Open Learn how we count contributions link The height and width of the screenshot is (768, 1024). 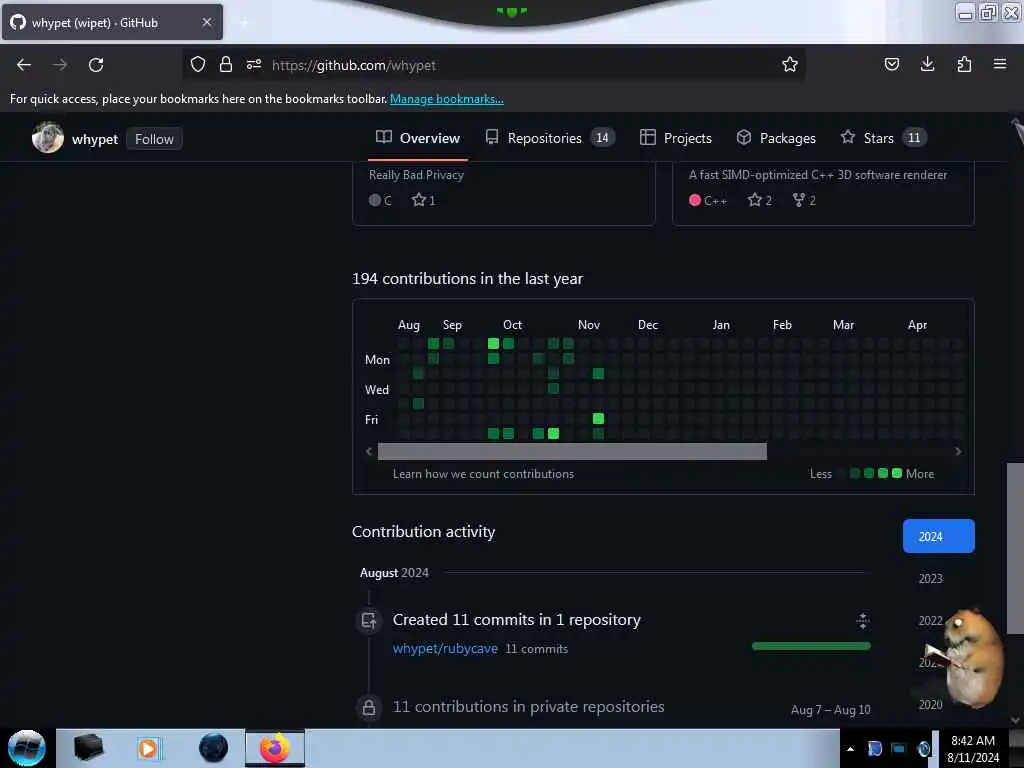(x=483, y=473)
